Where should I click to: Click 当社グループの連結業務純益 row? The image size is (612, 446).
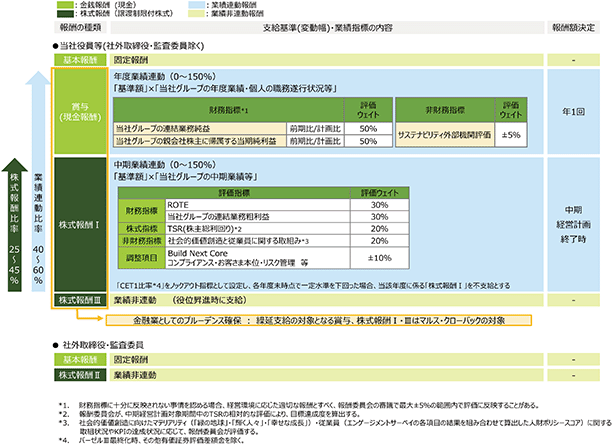(x=200, y=129)
